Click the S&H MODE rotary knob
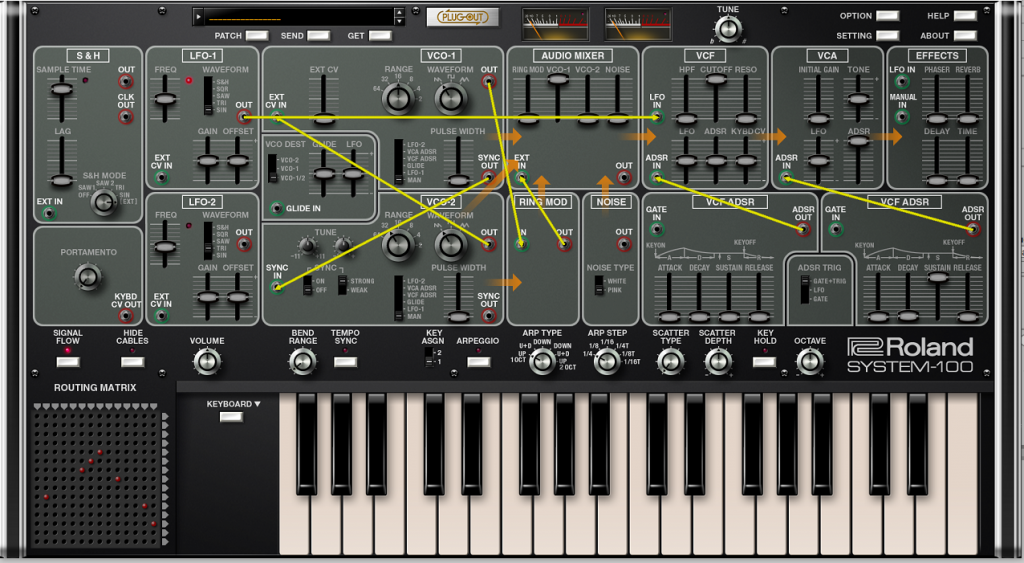Image resolution: width=1024 pixels, height=563 pixels. pos(103,202)
